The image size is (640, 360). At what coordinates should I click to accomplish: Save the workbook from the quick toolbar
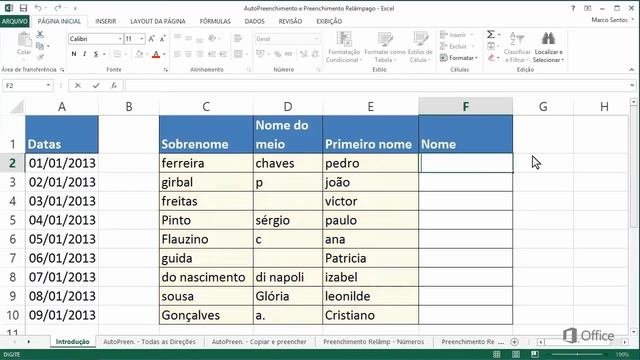[23, 8]
